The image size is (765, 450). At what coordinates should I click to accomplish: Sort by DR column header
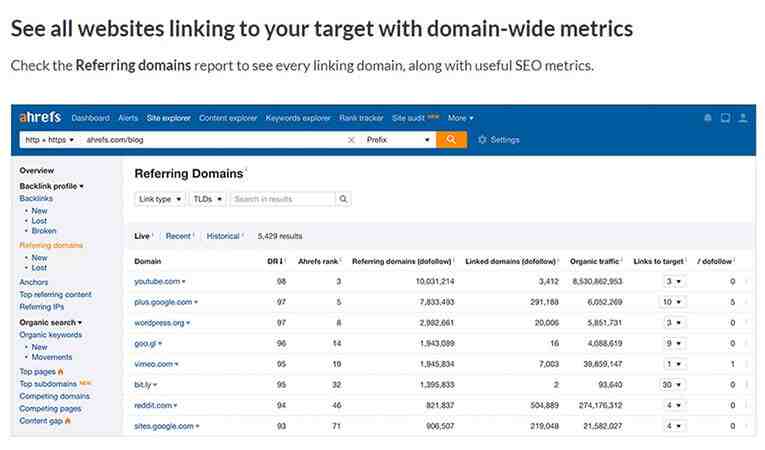point(277,261)
